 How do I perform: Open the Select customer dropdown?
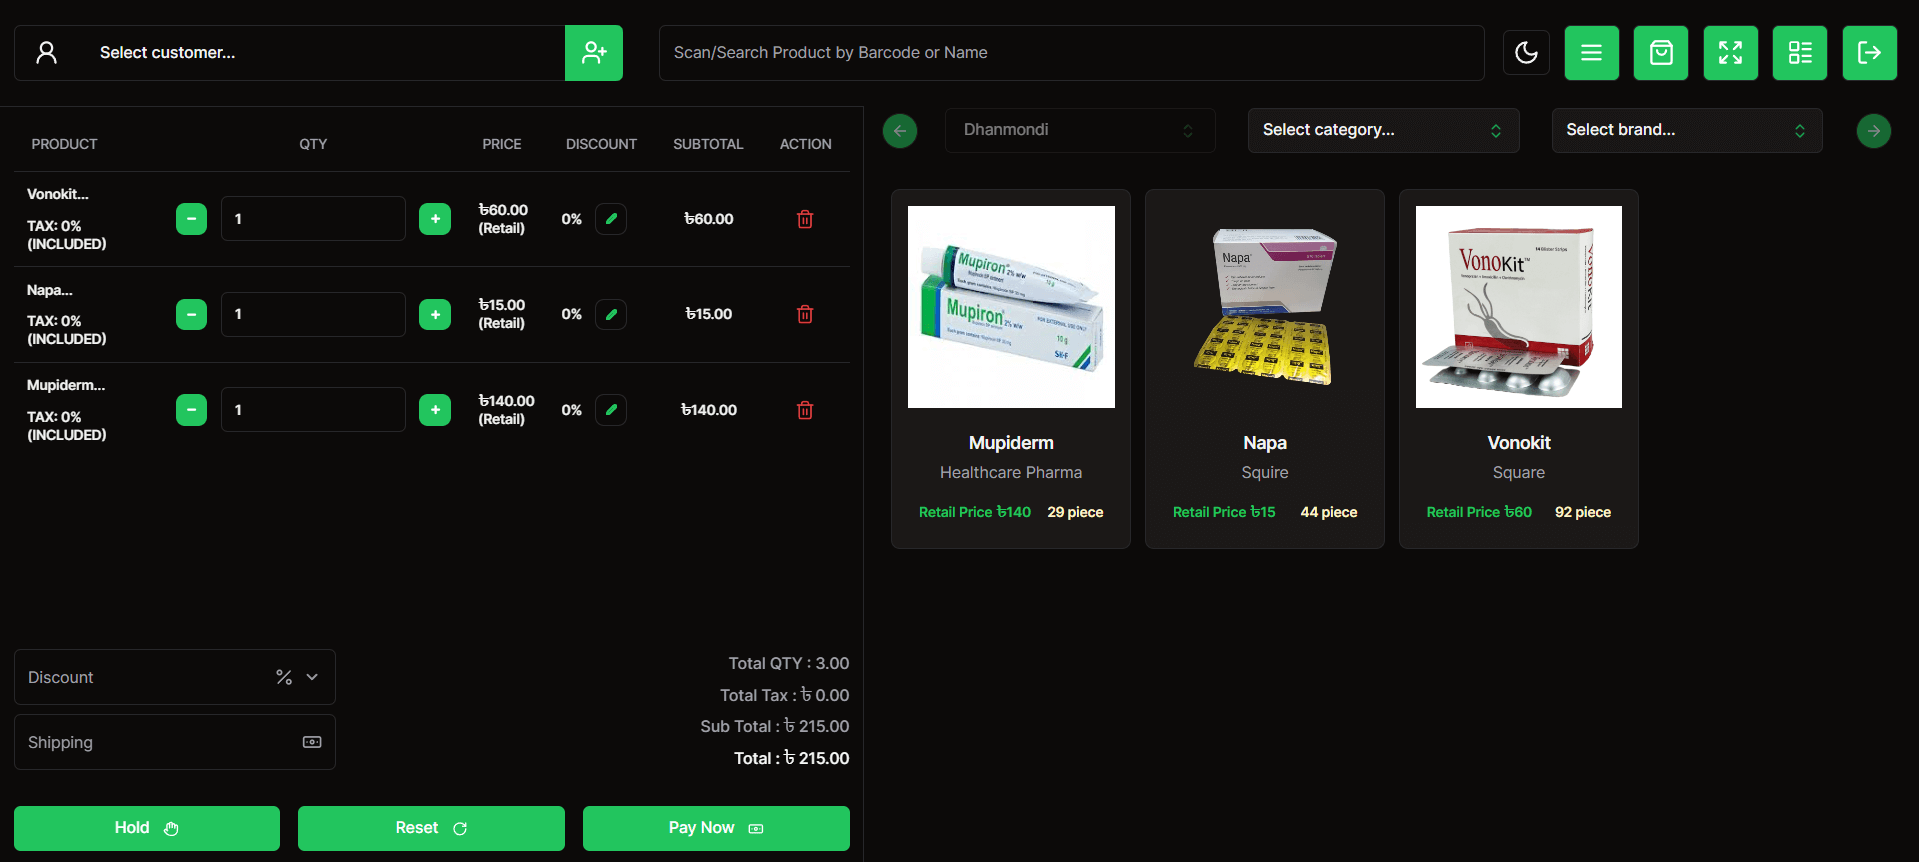click(x=290, y=53)
